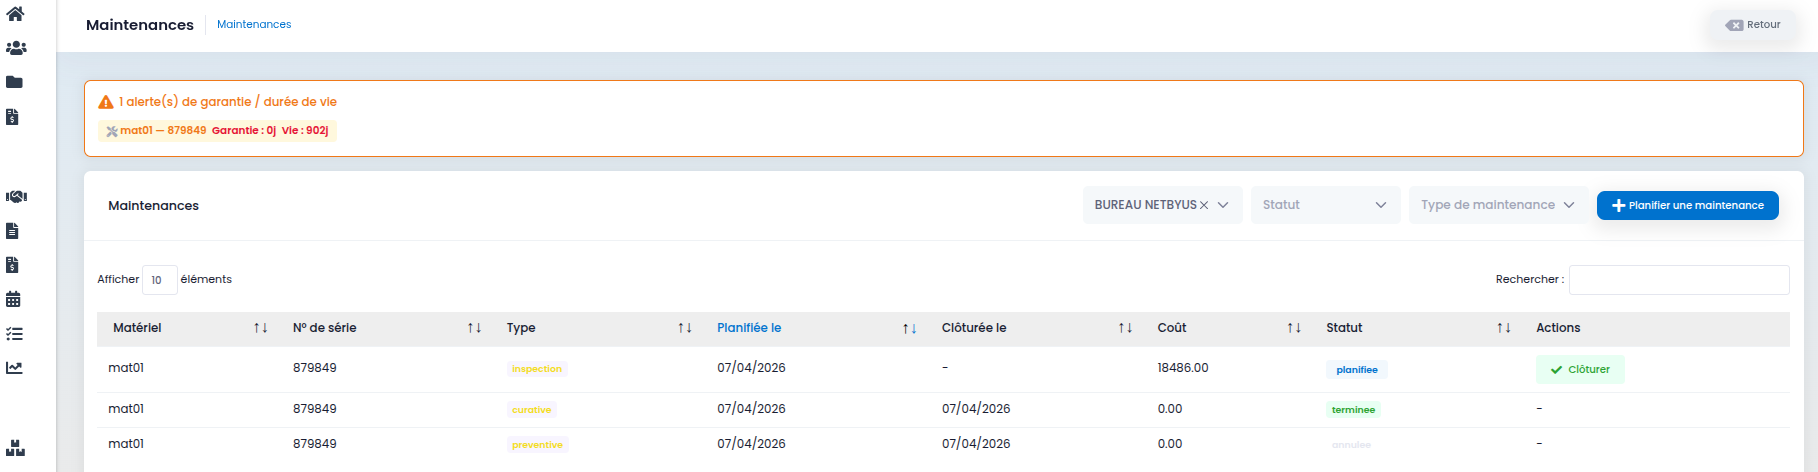Follow the Maintenances breadcrumb link
Image resolution: width=1818 pixels, height=472 pixels.
pos(254,24)
